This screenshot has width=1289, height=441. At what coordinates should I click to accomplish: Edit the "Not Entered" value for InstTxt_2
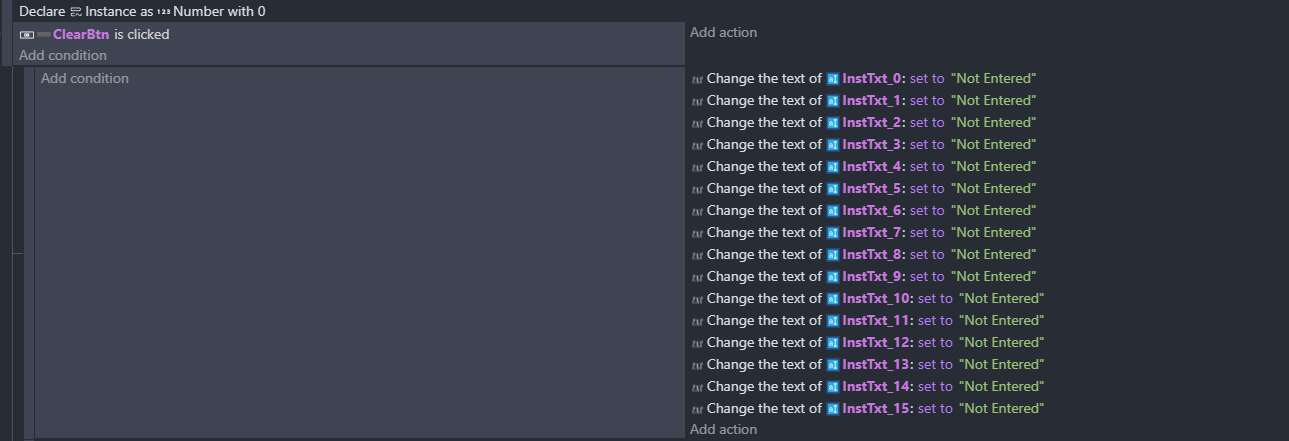pyautogui.click(x=993, y=122)
